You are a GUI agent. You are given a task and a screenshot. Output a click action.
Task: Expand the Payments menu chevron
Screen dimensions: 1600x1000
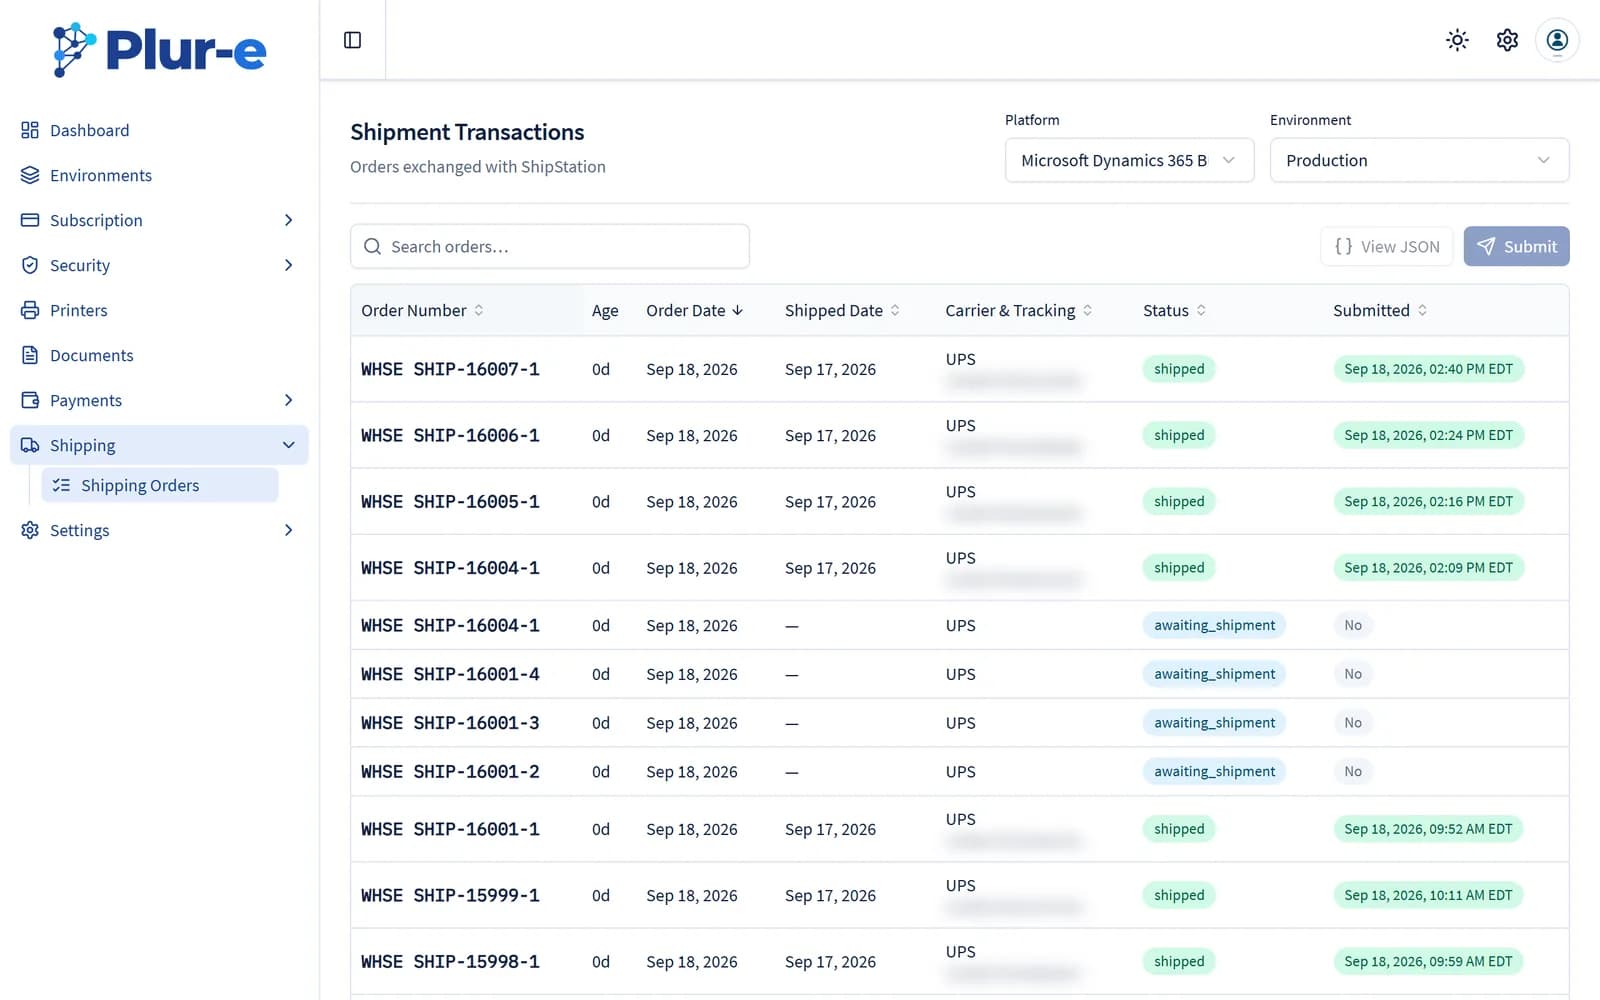coord(288,400)
